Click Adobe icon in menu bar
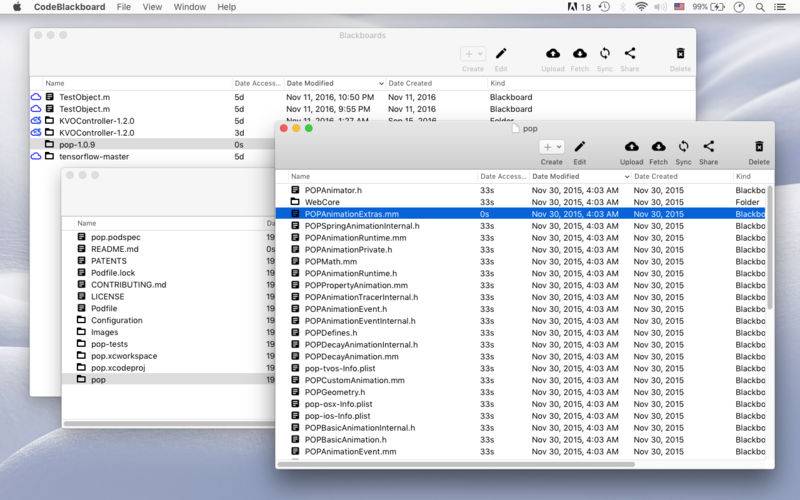This screenshot has height=500, width=800. pos(573,7)
